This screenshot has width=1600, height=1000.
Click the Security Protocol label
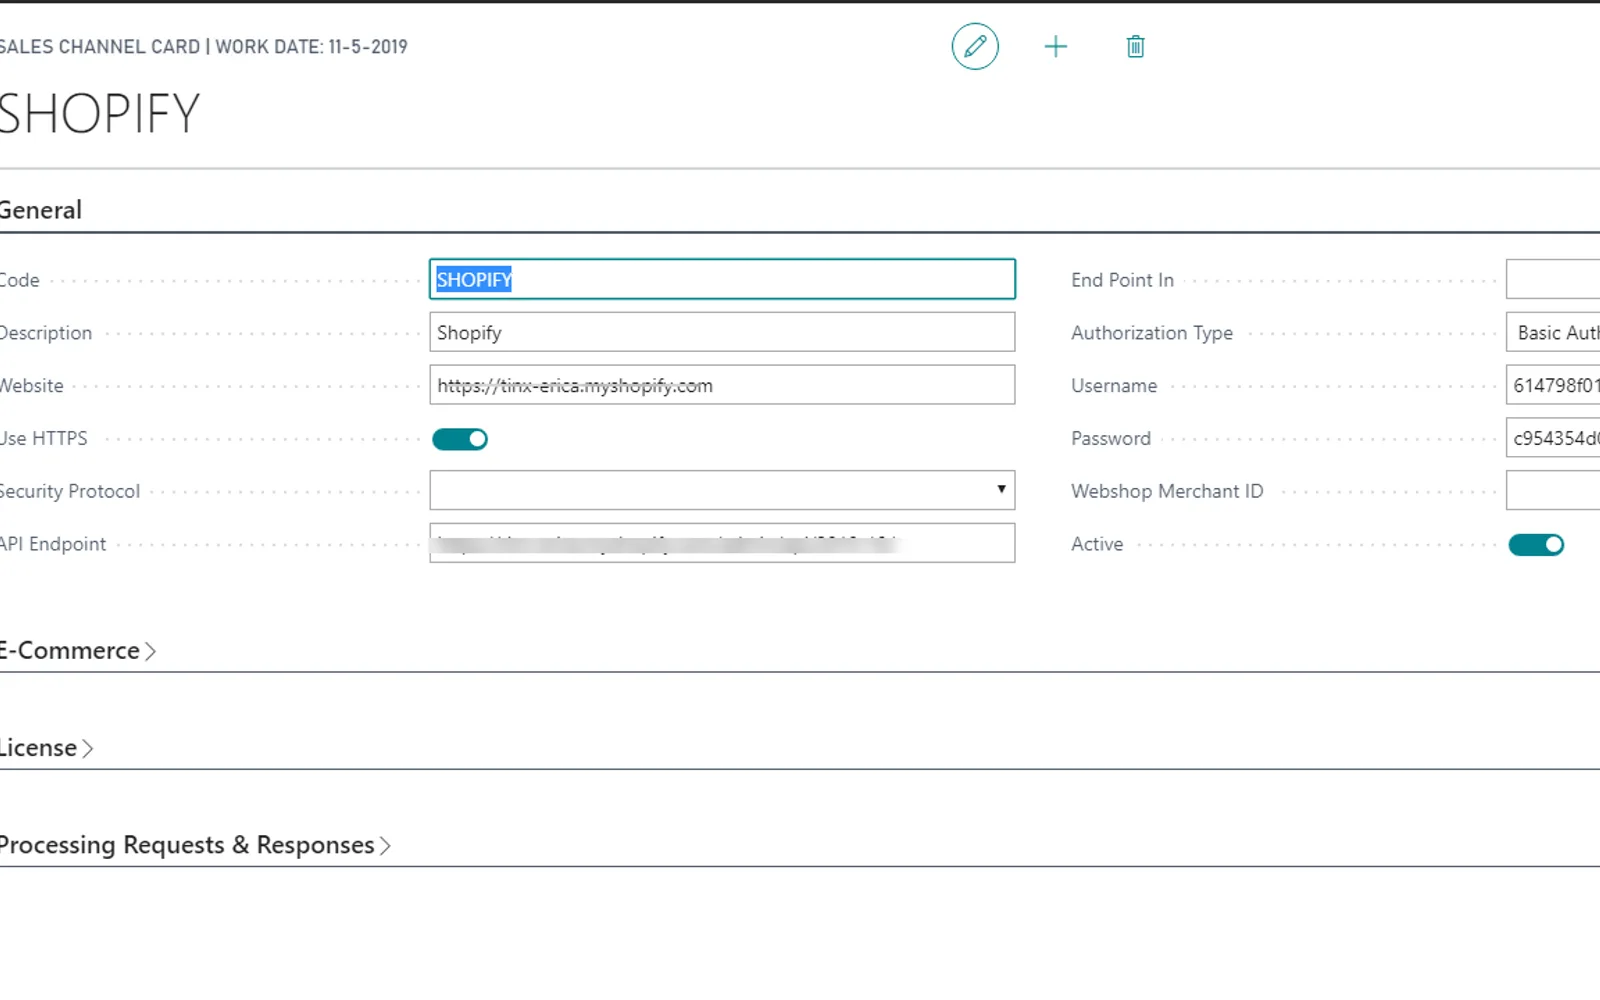point(70,492)
